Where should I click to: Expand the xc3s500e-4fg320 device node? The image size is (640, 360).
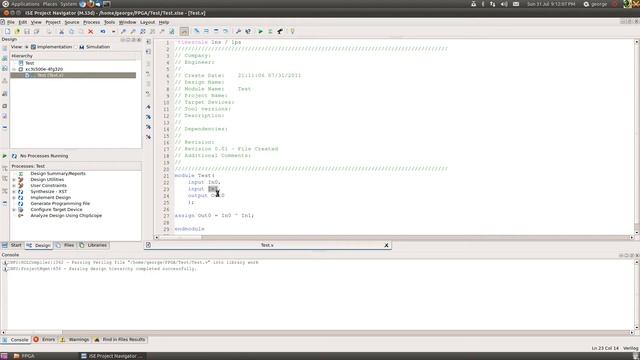click(14, 69)
